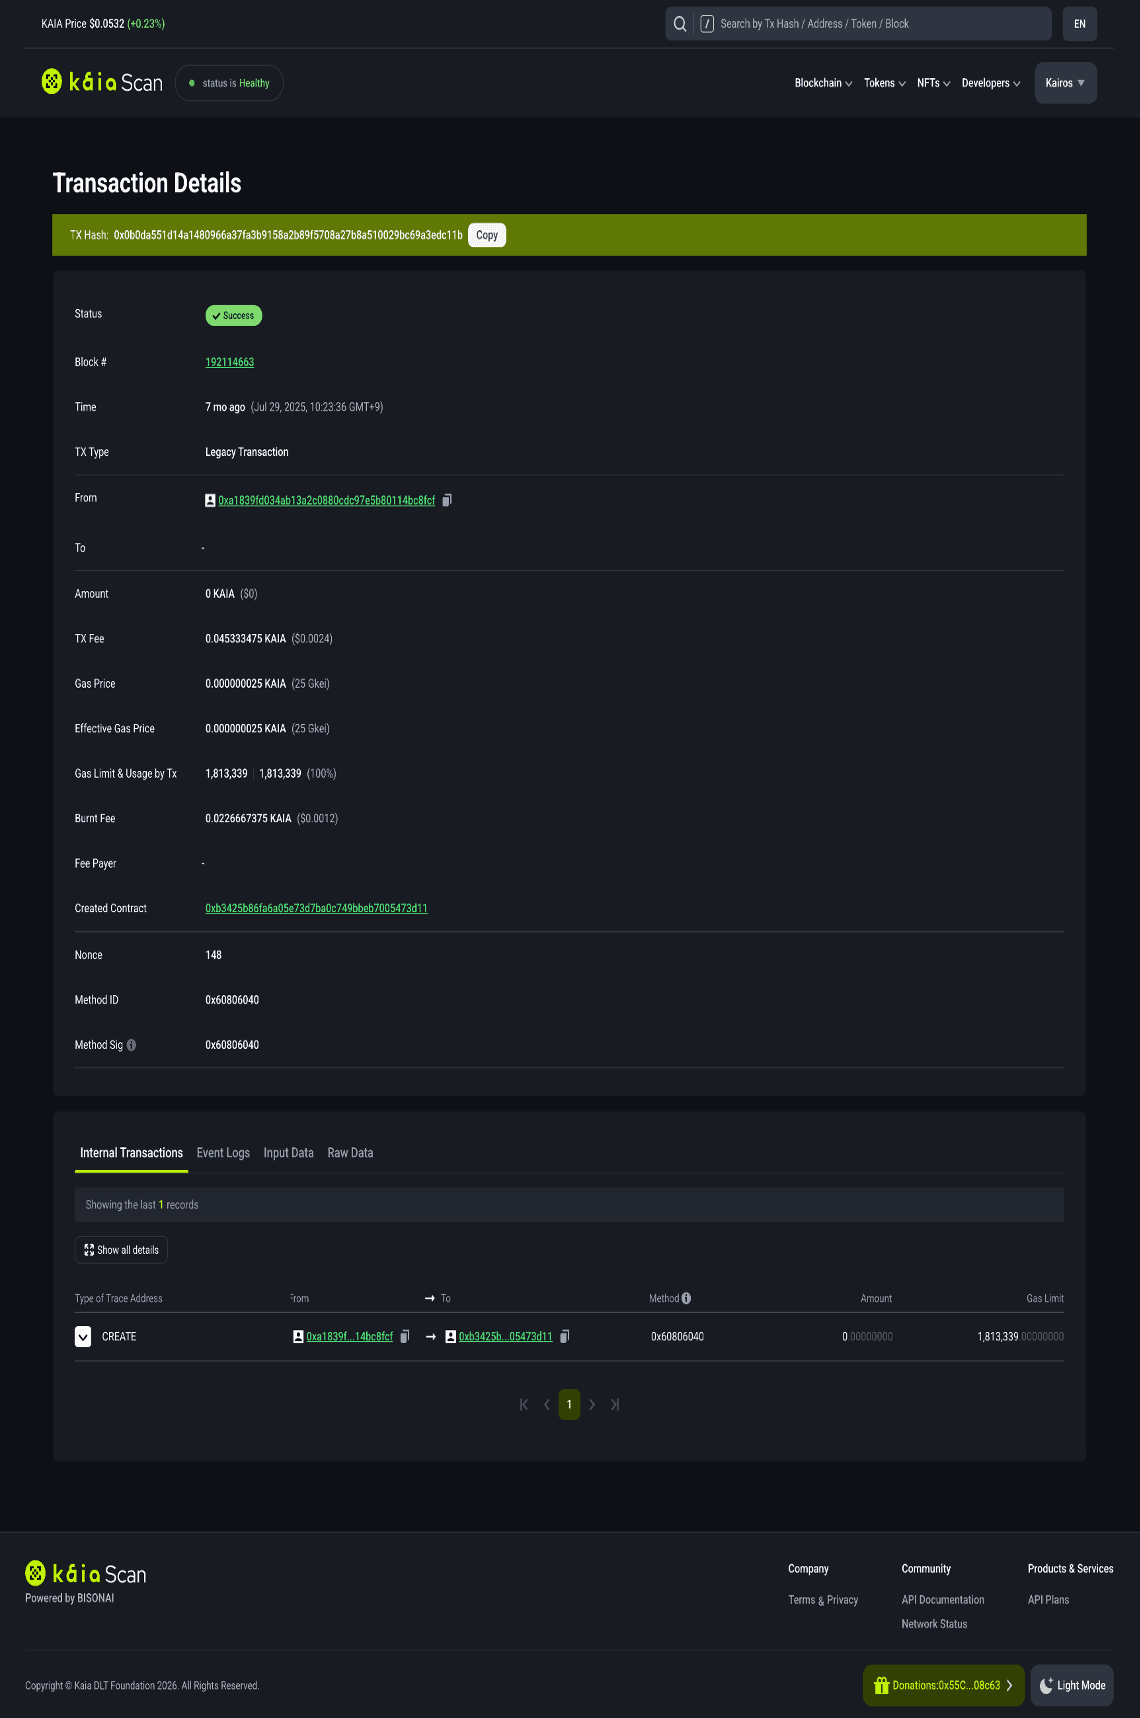
Task: Click the Method Sig info icon
Action: click(x=131, y=1045)
